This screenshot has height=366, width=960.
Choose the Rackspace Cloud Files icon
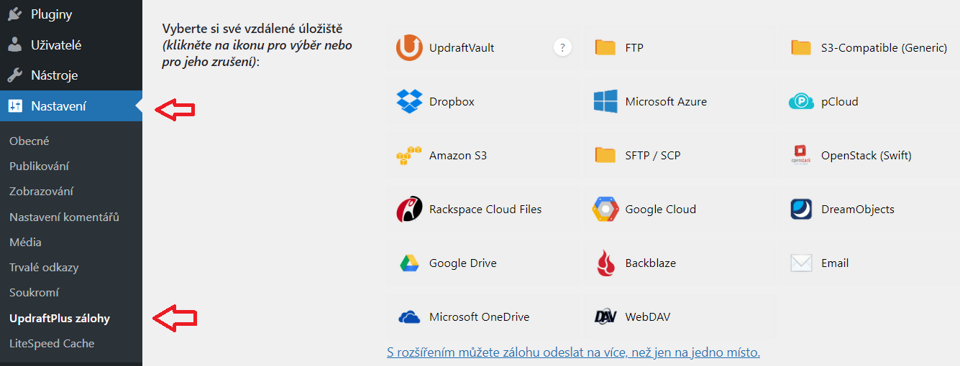click(409, 209)
